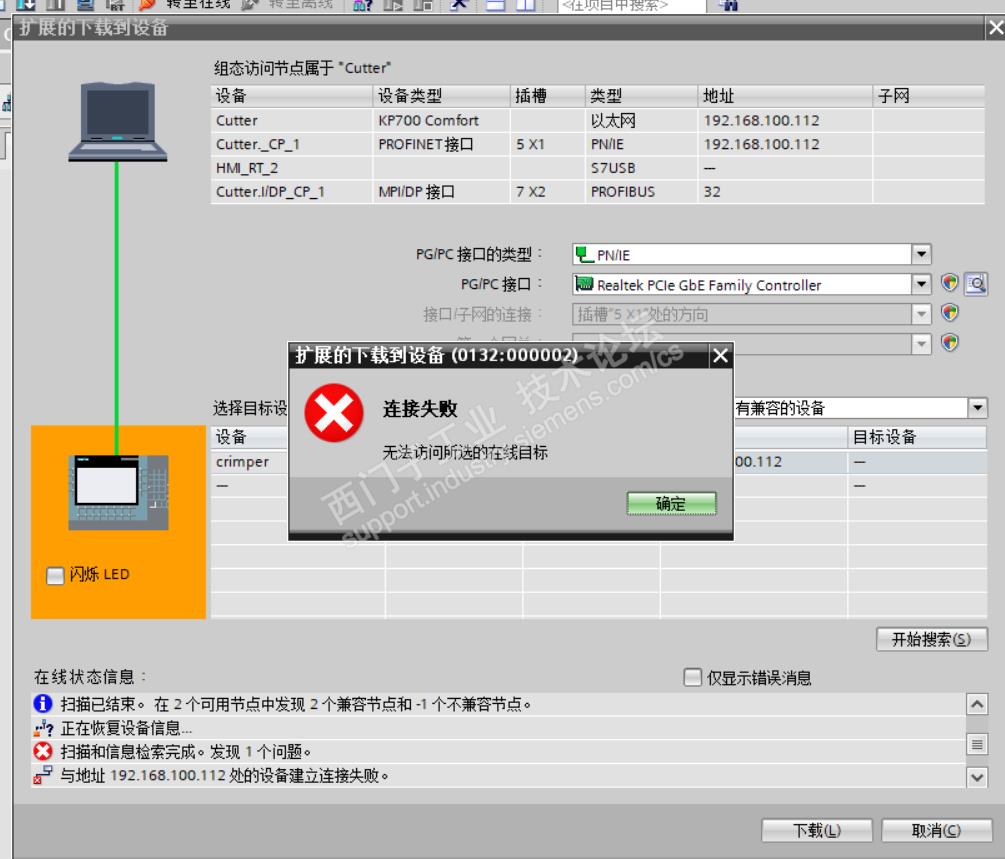Click the shield icon beside the first gateway row
This screenshot has height=859, width=1005.
949,343
